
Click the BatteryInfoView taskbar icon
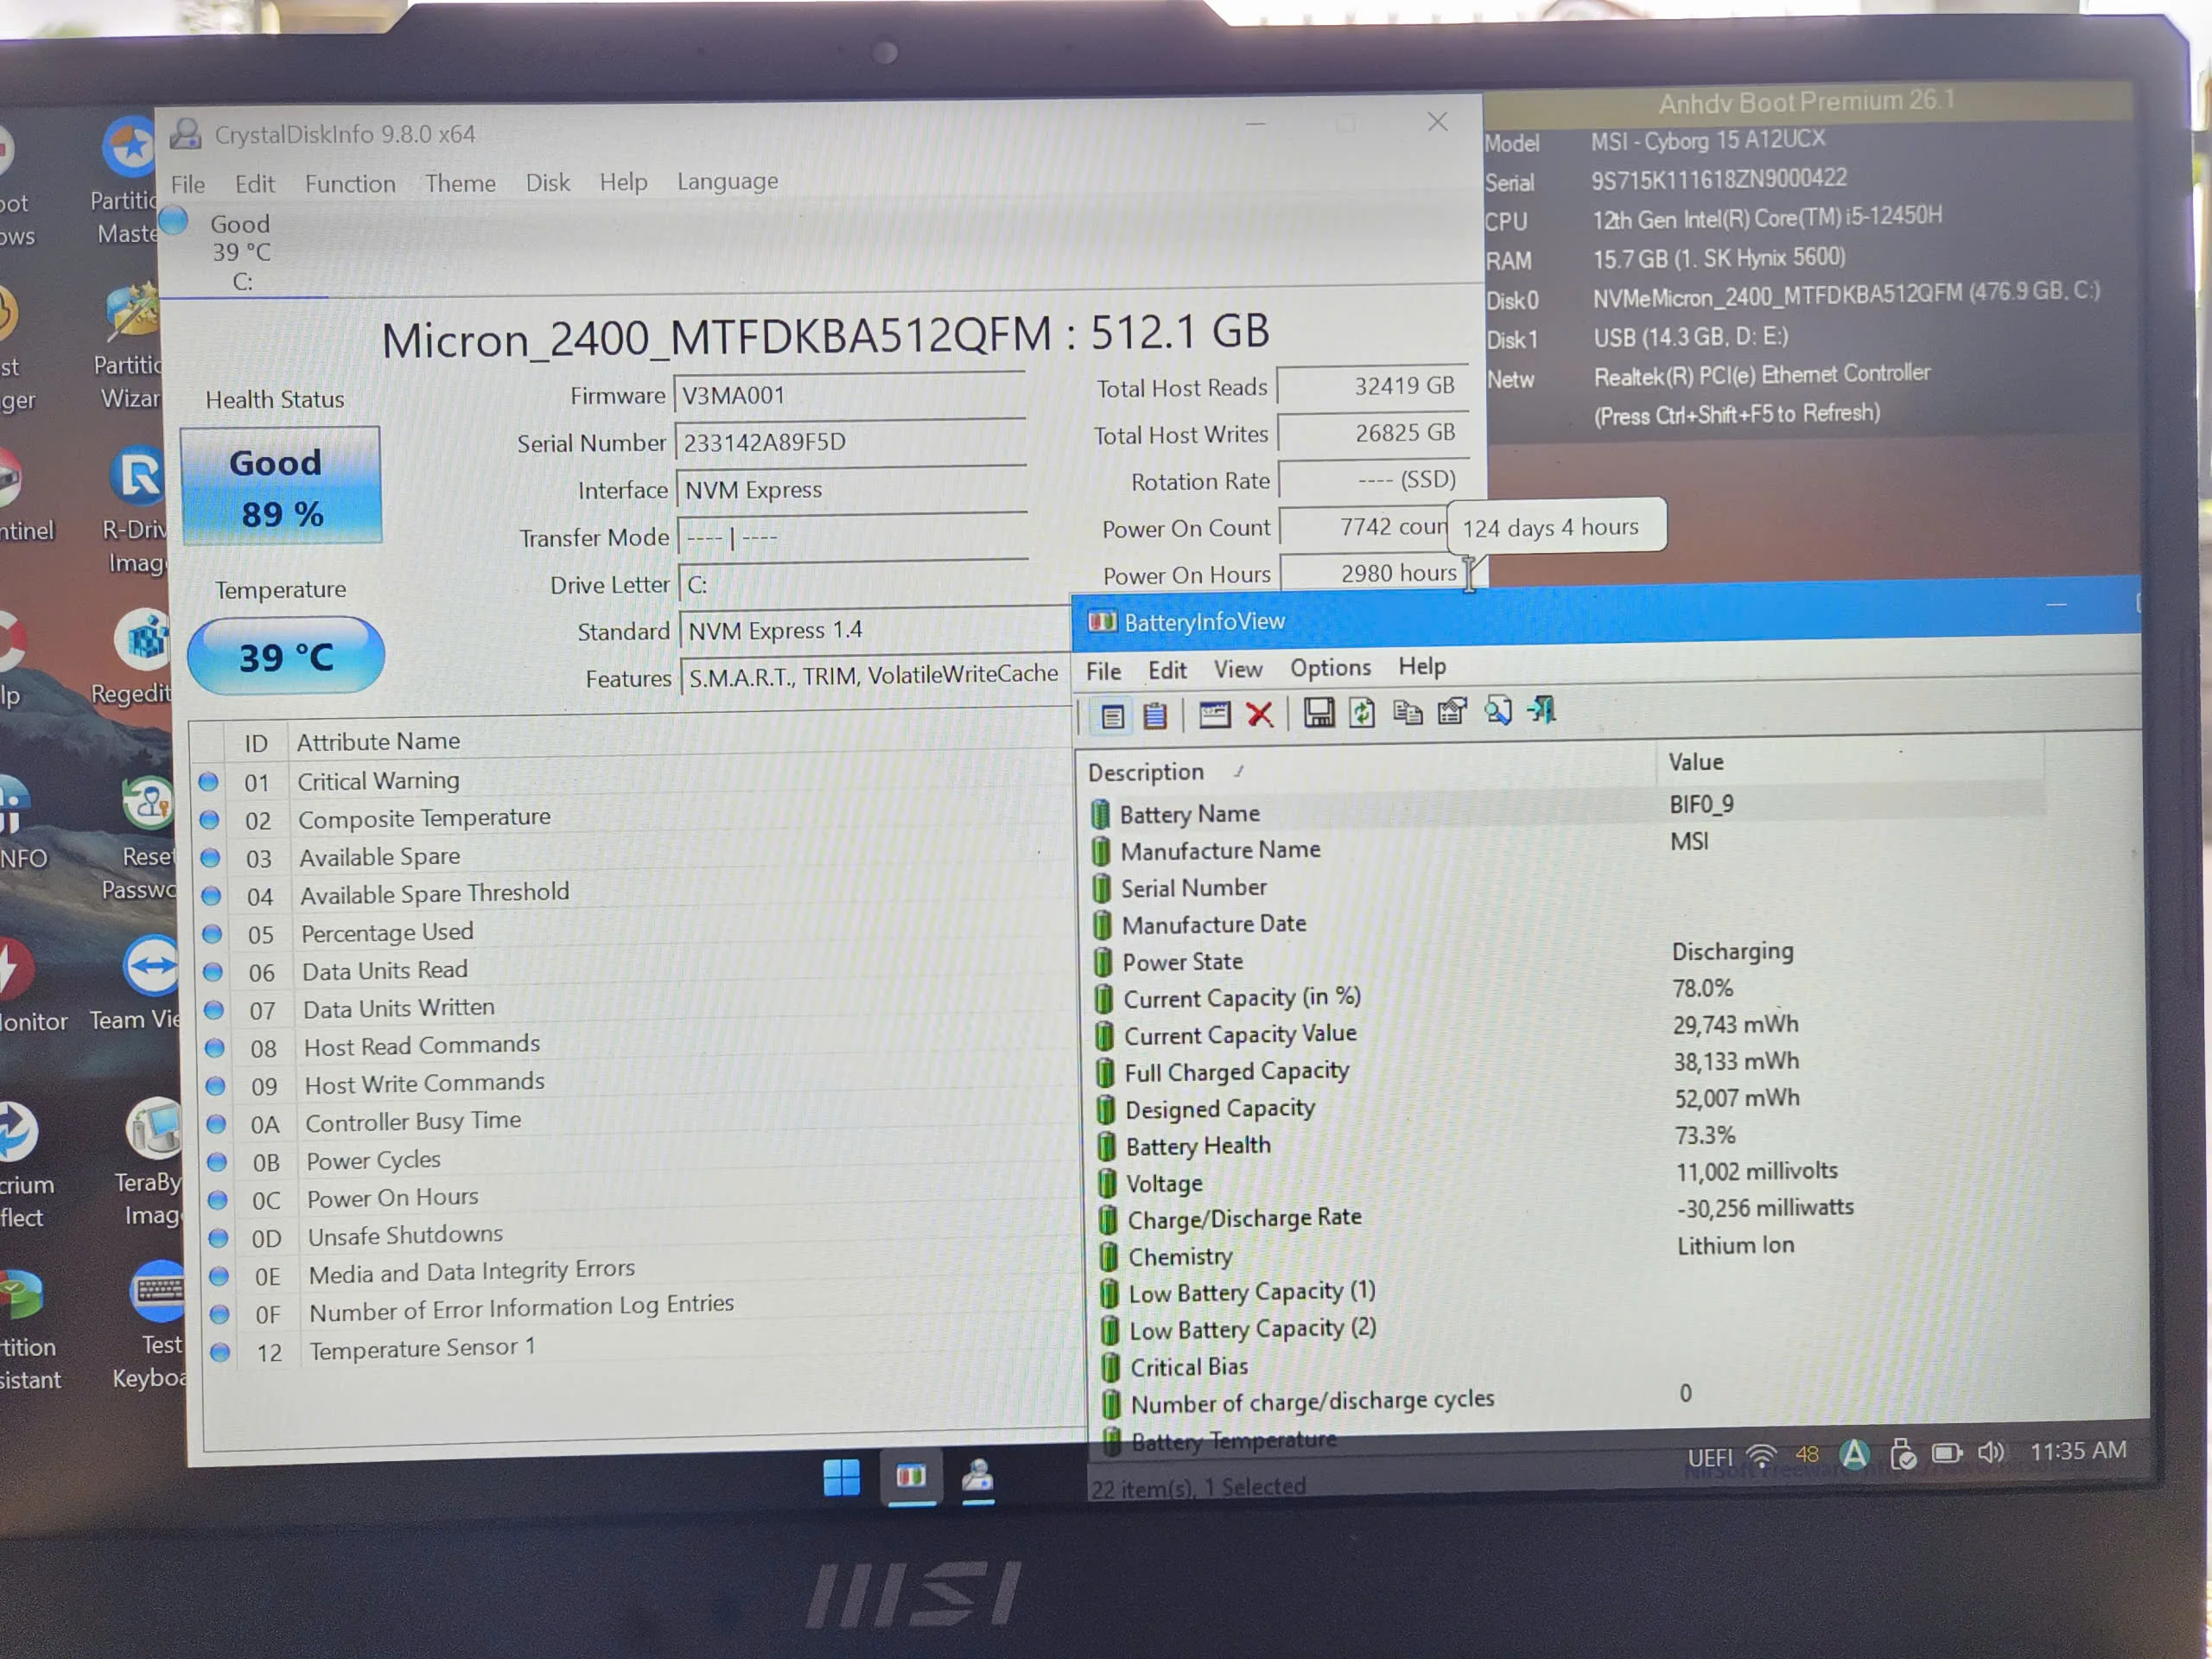(x=910, y=1476)
